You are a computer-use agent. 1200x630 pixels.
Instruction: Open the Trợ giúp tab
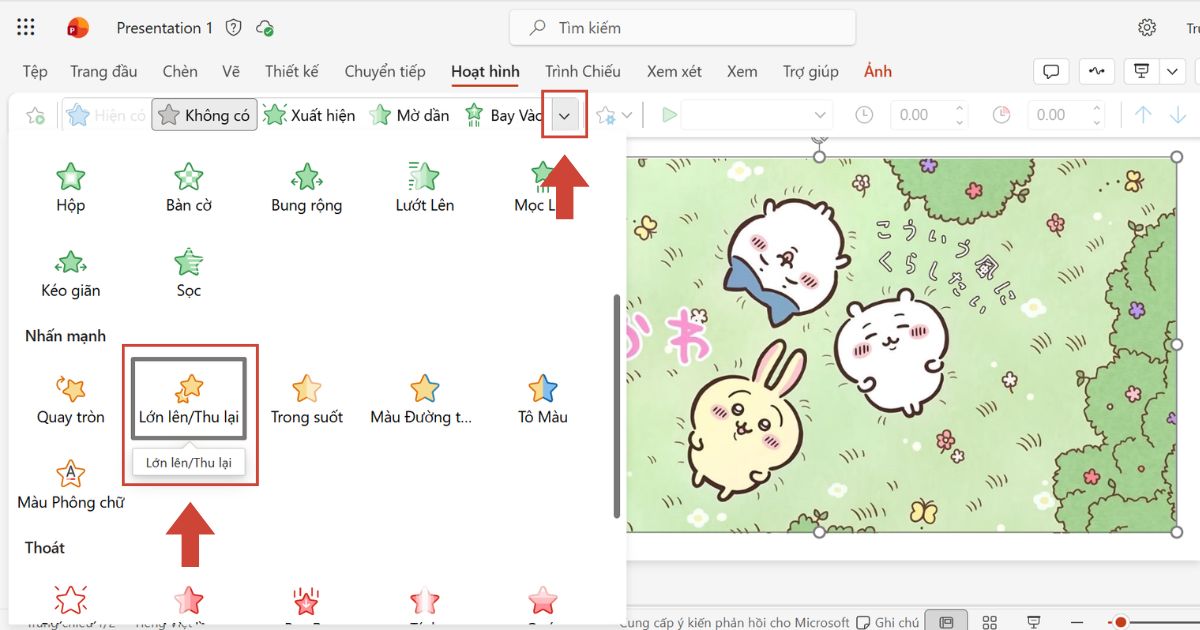(811, 71)
